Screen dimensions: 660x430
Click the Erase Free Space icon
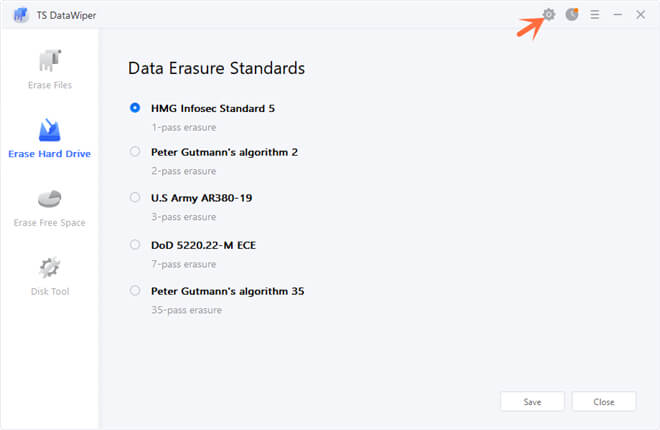49,199
